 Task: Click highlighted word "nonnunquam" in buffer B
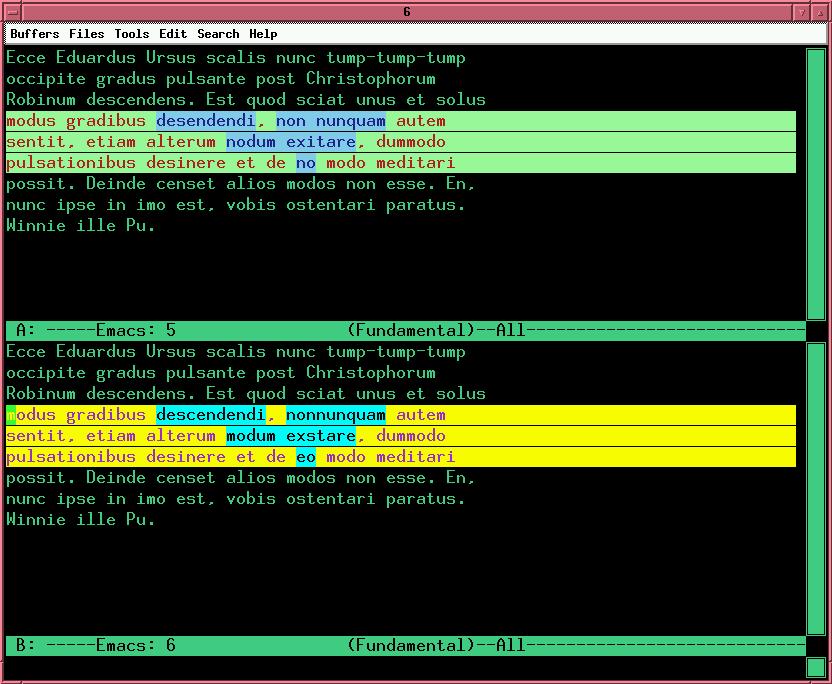[336, 415]
